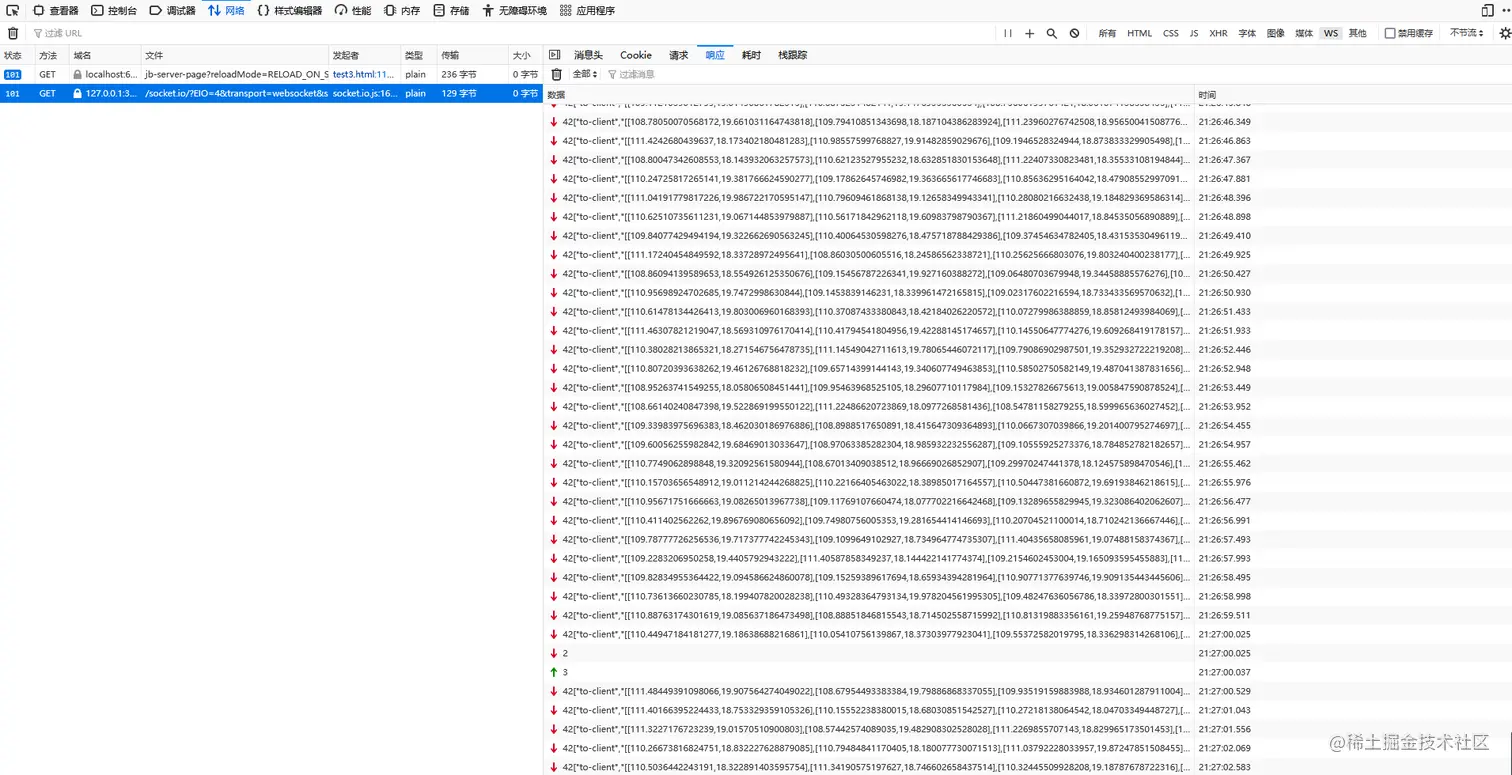The height and width of the screenshot is (775, 1512).
Task: Enable the 禁用缓存 checkbox
Action: coord(1390,33)
